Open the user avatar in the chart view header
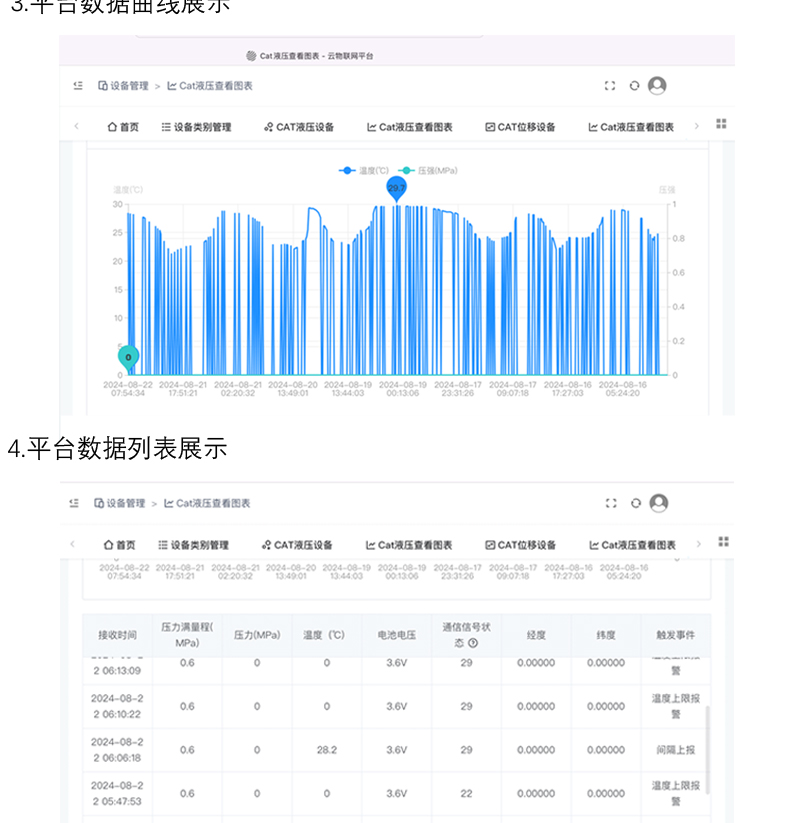 coord(657,86)
